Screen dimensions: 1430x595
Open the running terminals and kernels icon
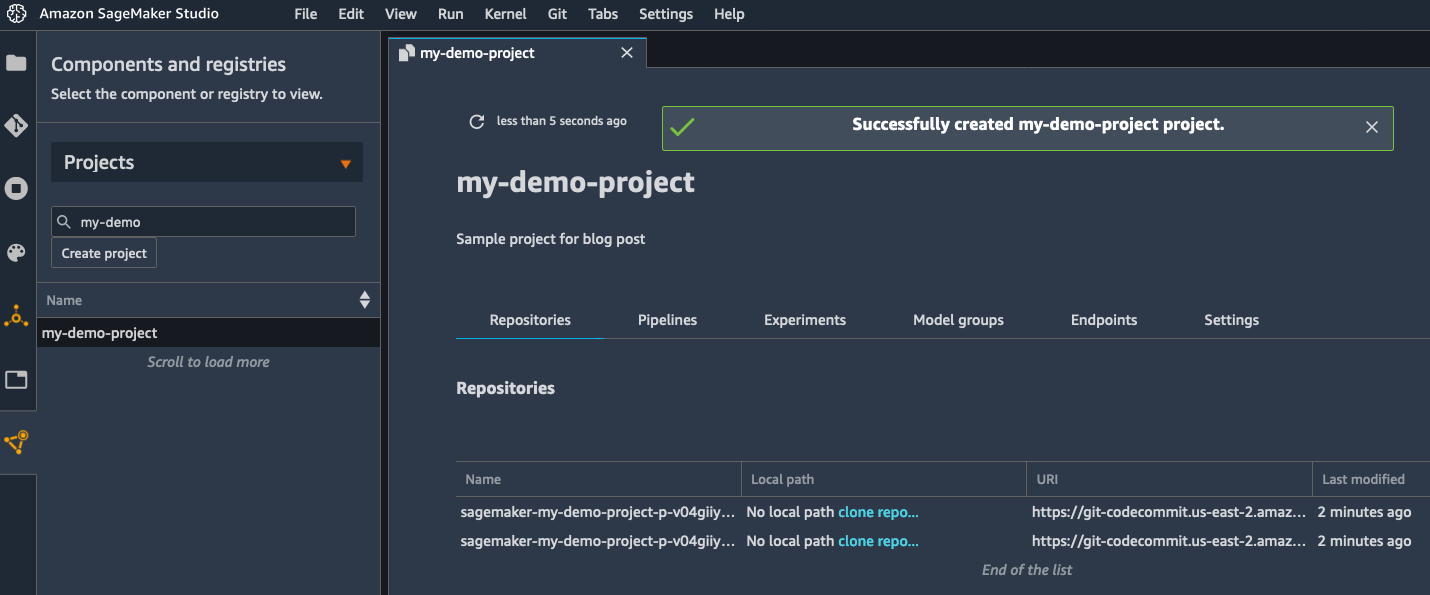(16, 189)
